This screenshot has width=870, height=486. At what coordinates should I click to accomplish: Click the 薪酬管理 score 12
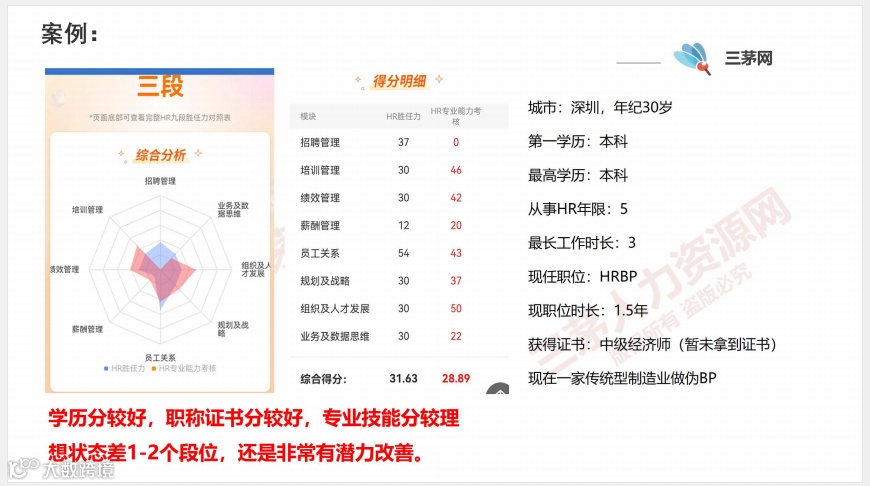tap(403, 226)
